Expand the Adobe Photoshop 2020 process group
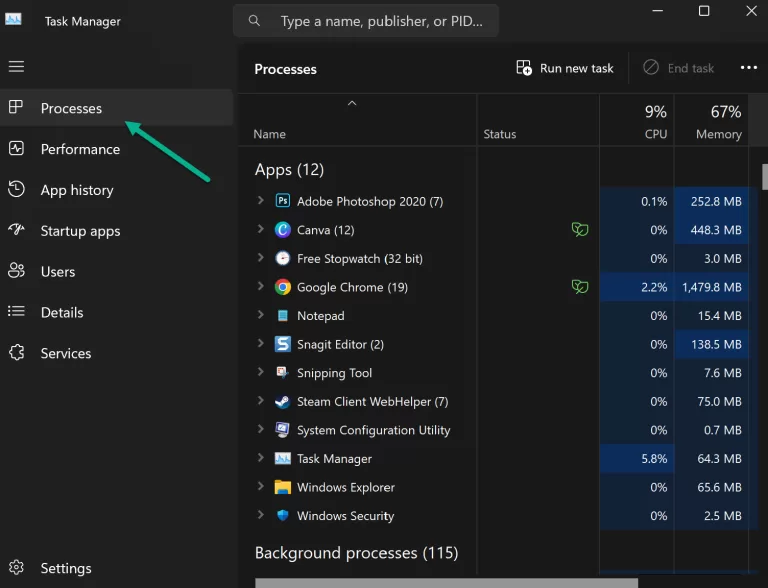 [x=261, y=200]
